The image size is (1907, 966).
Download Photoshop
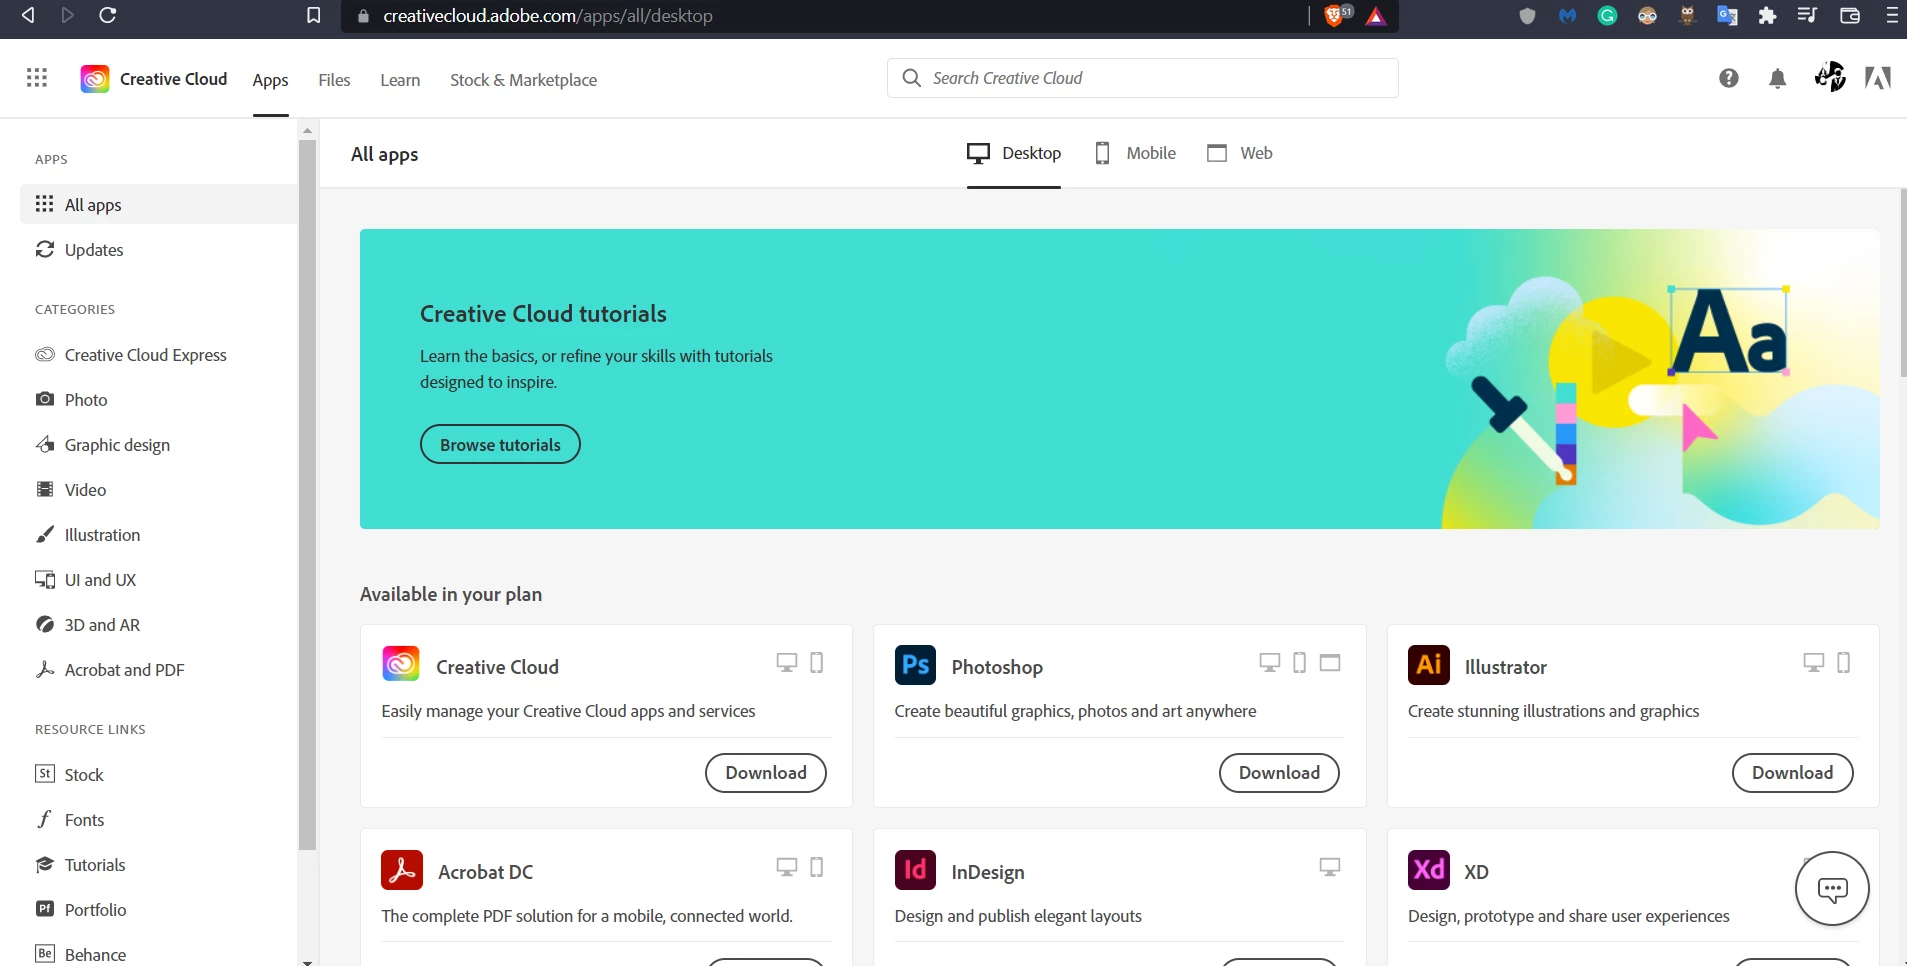[x=1279, y=773]
